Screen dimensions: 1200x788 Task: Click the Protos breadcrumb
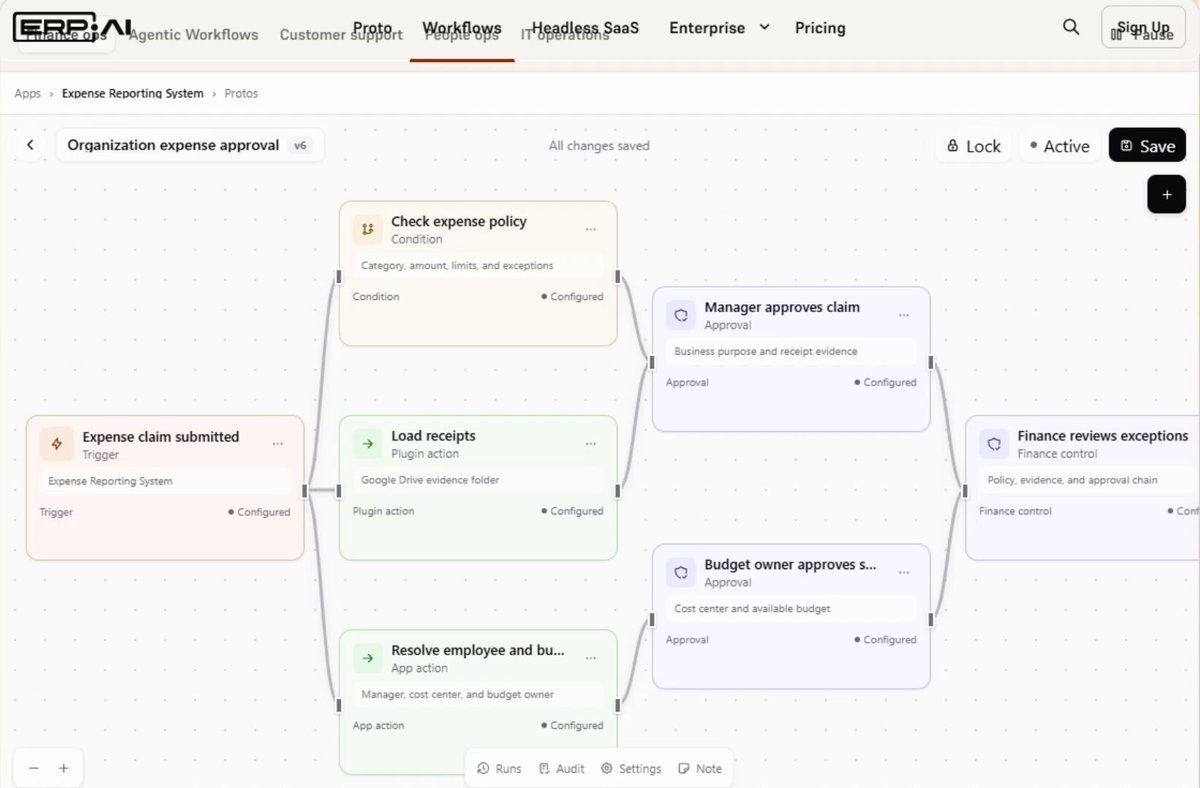click(241, 93)
